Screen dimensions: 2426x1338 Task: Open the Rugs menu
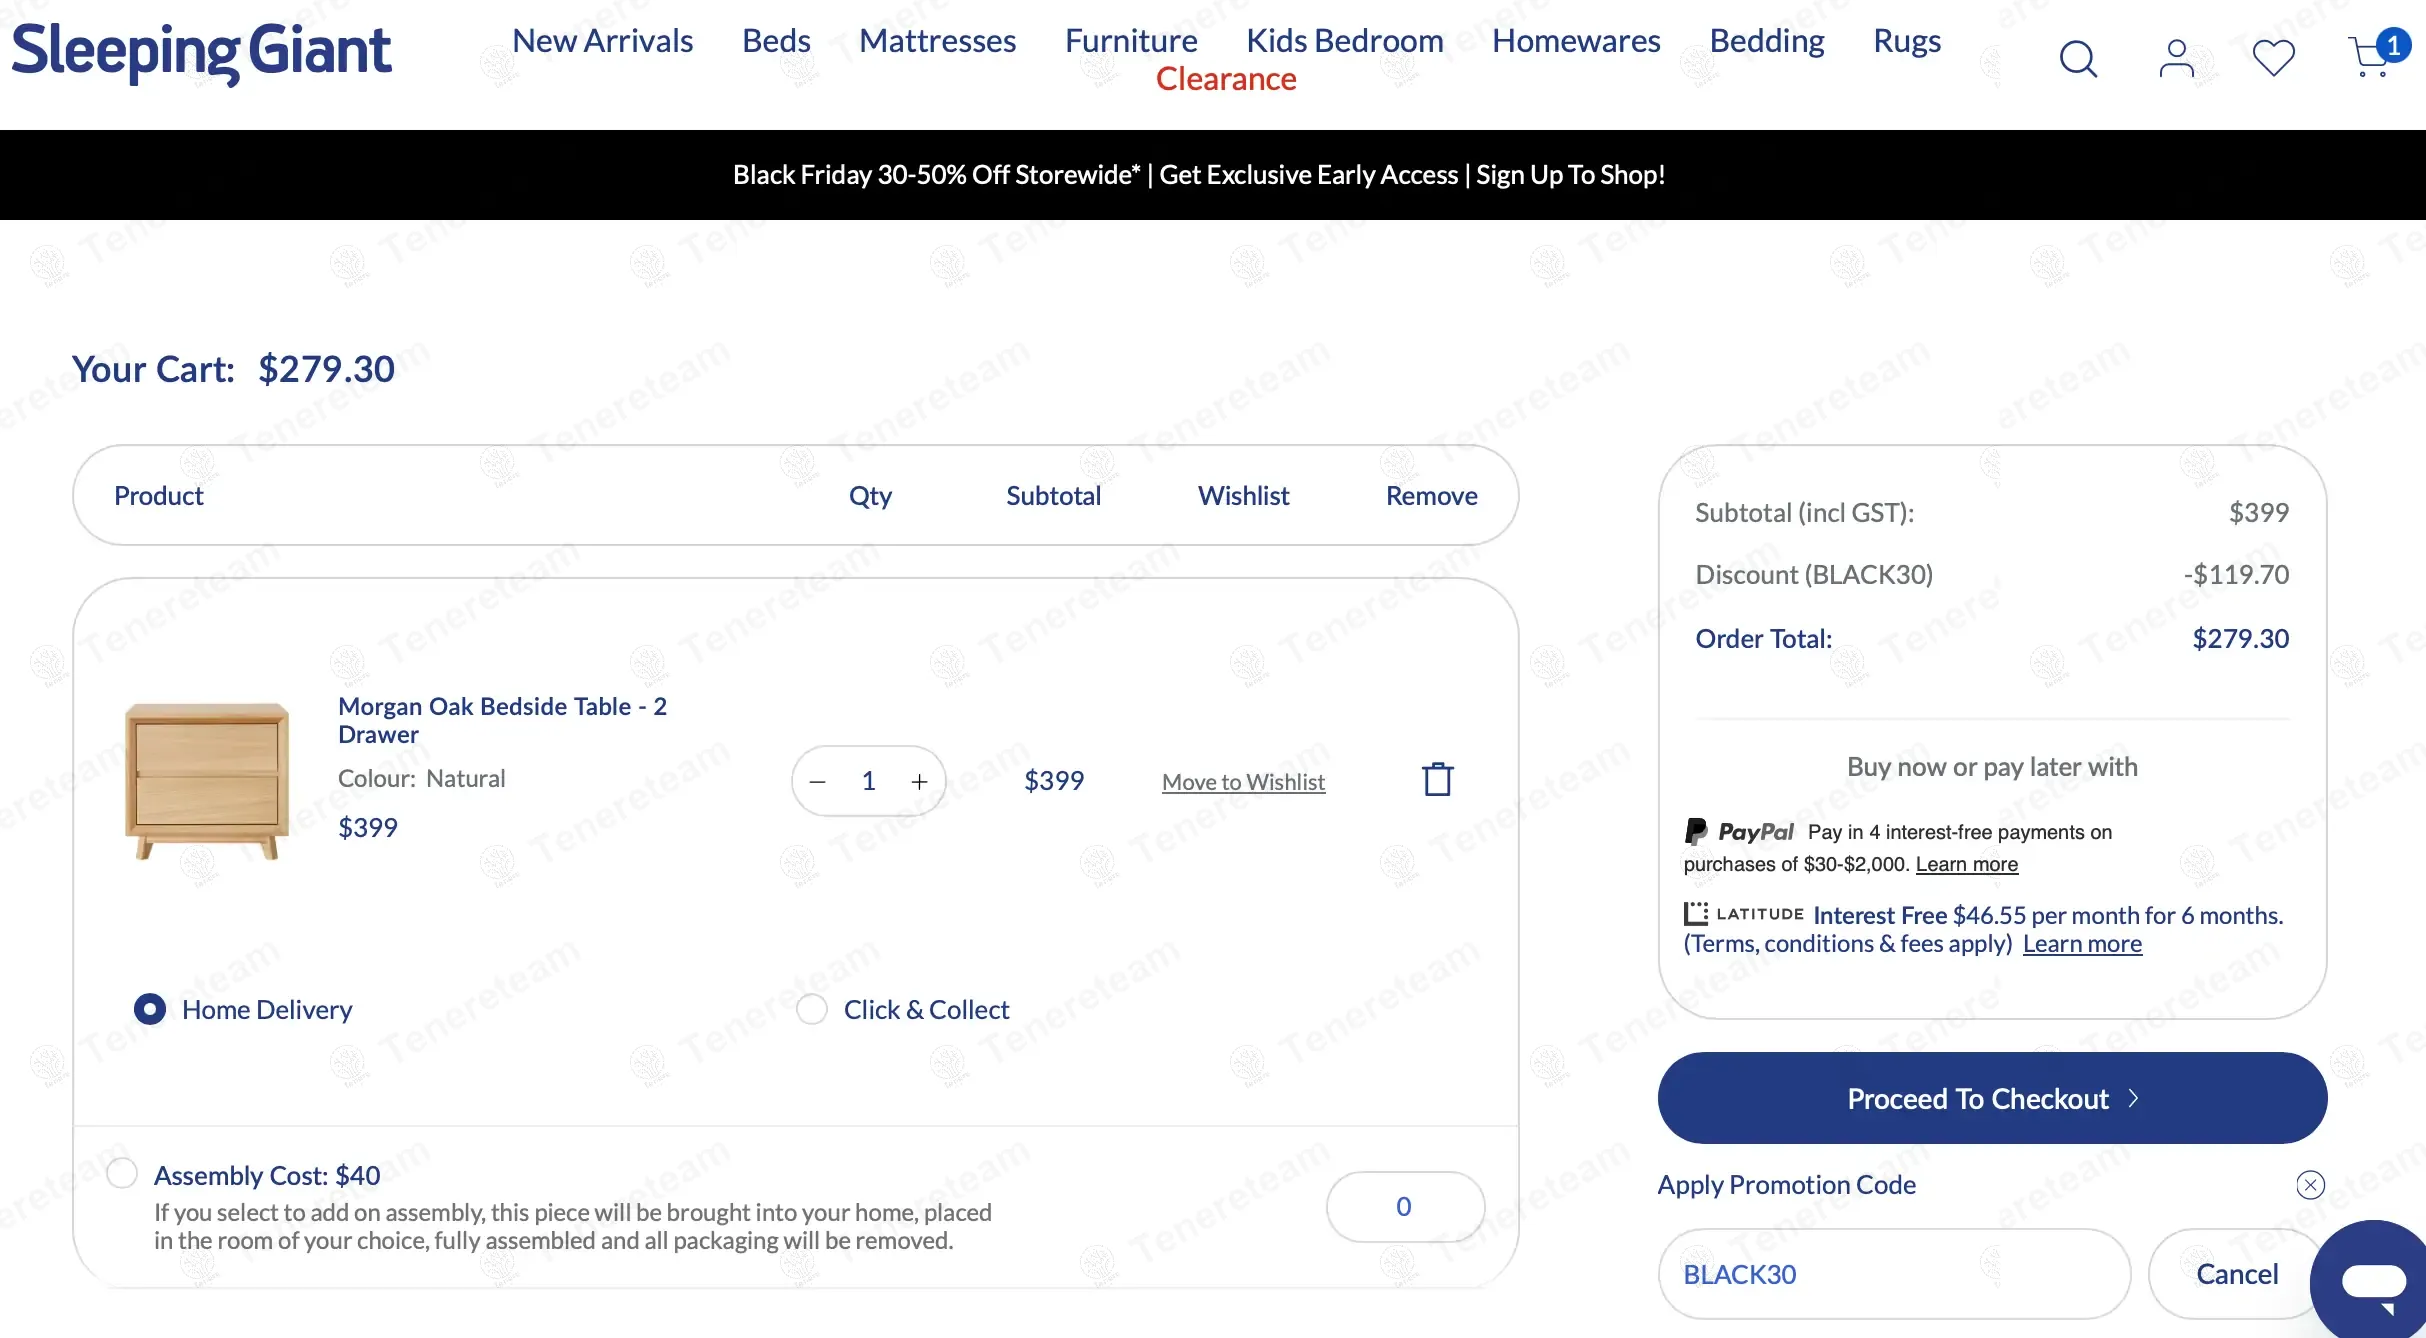coord(1907,41)
